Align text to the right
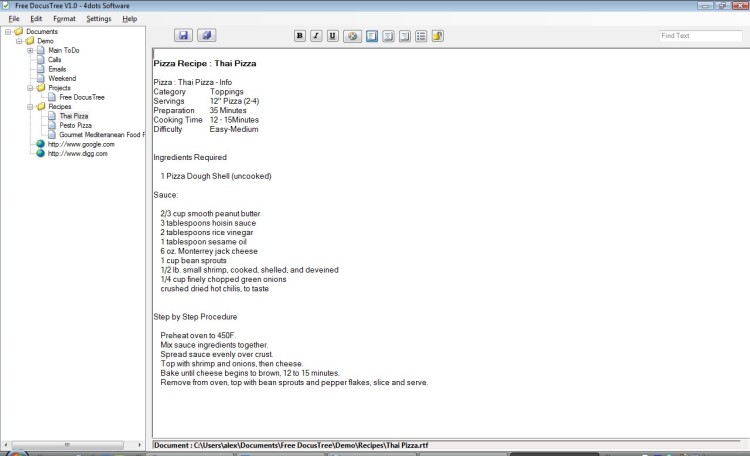The width and height of the screenshot is (750, 456). [x=405, y=36]
